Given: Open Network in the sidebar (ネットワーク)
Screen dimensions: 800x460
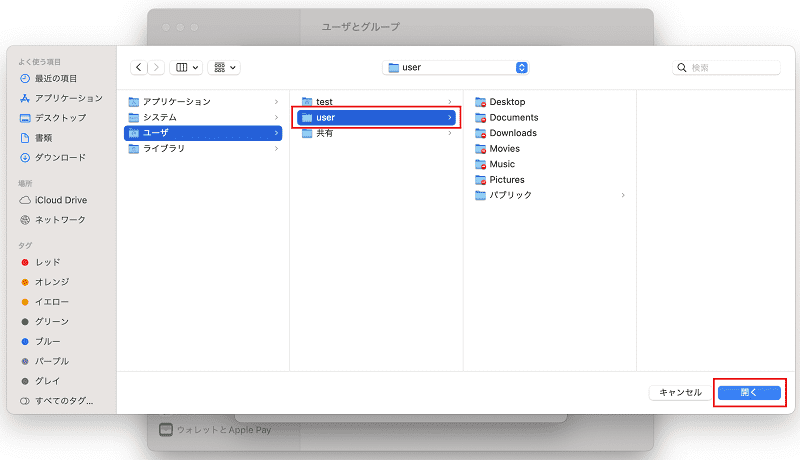Looking at the screenshot, I should 53,220.
